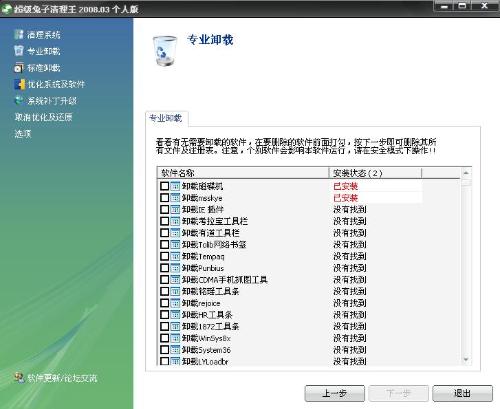Click the 标准卸载 sidebar label

click(44, 68)
